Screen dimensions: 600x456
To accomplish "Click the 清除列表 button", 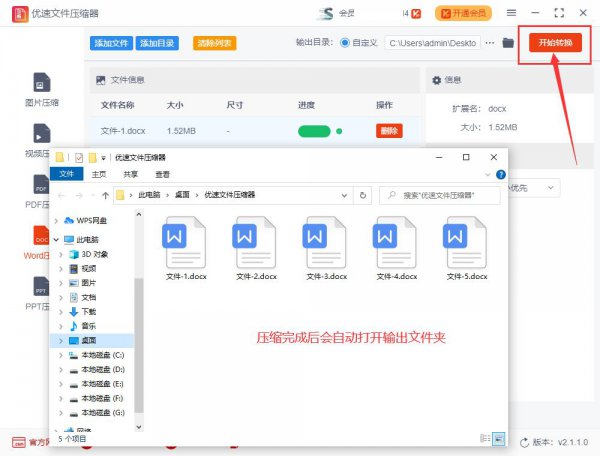I will click(x=214, y=43).
